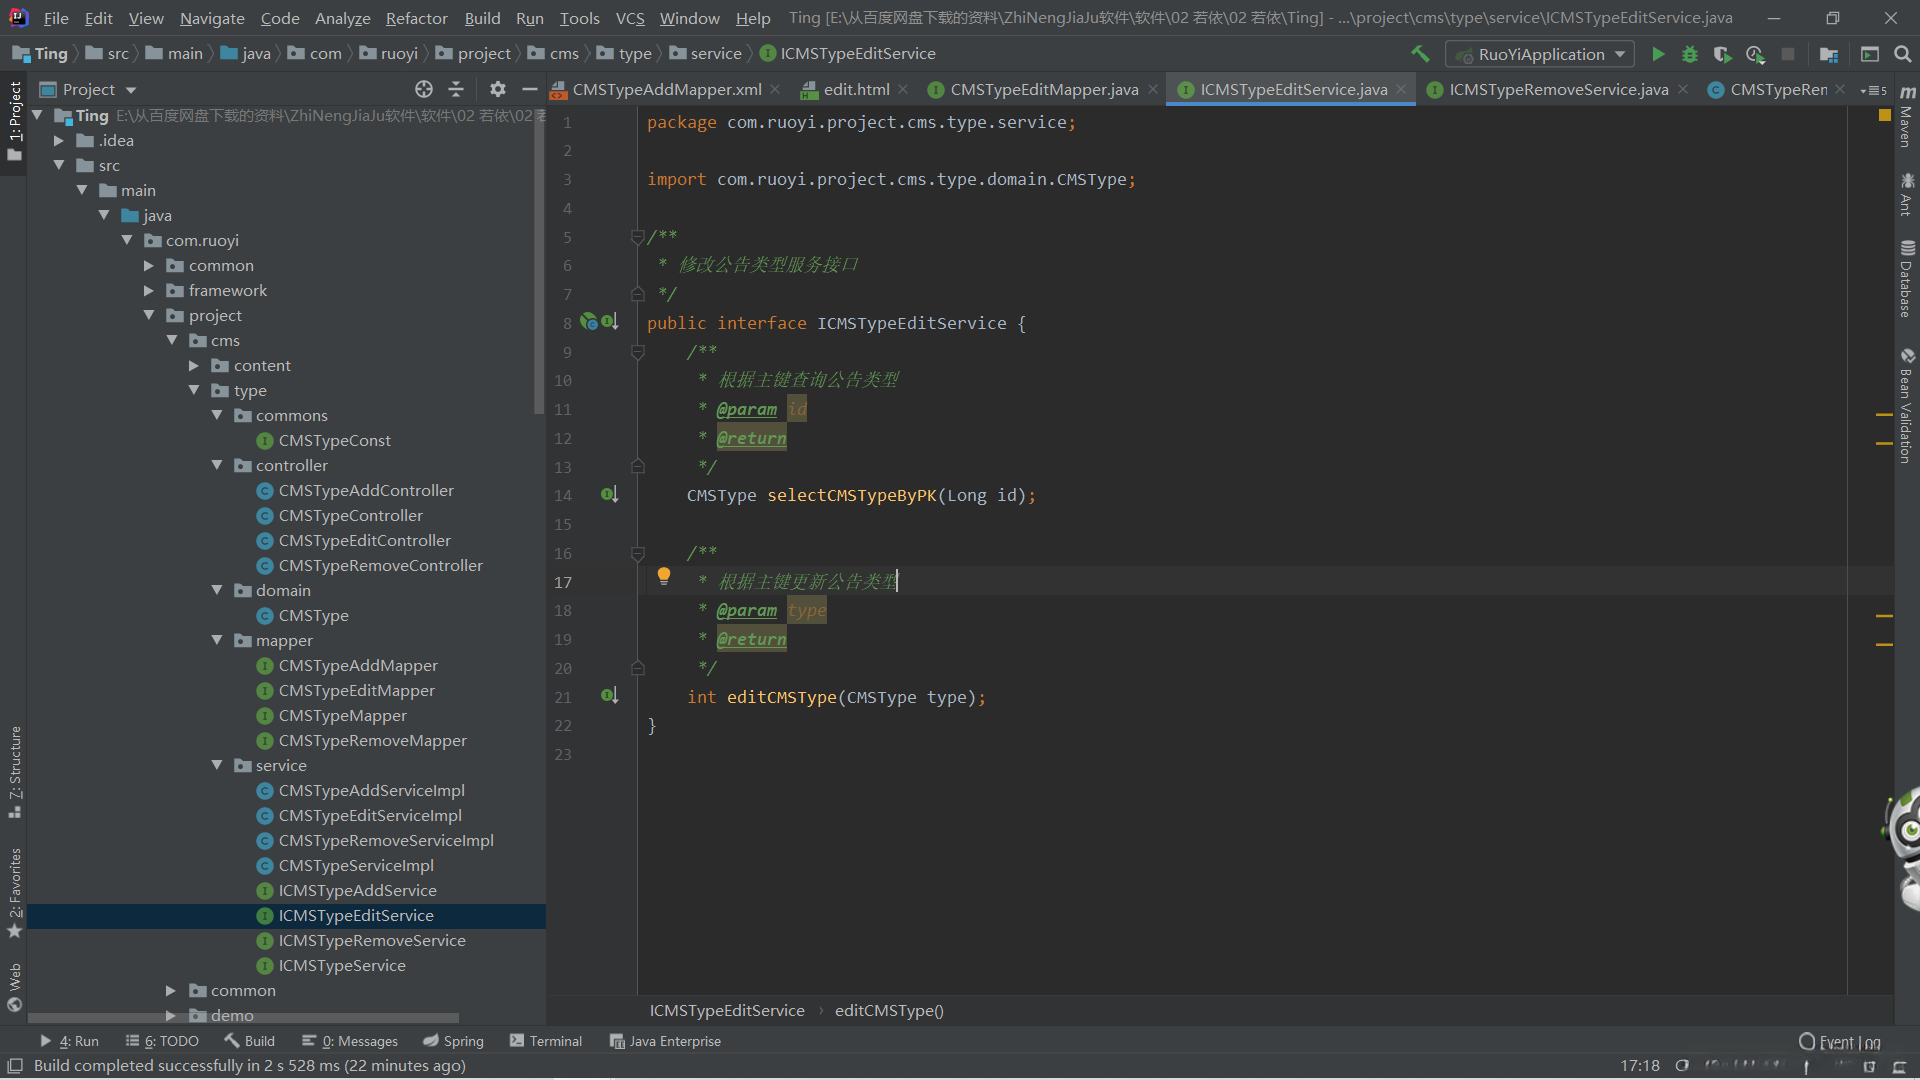Open the Project Structure icon

click(1829, 54)
